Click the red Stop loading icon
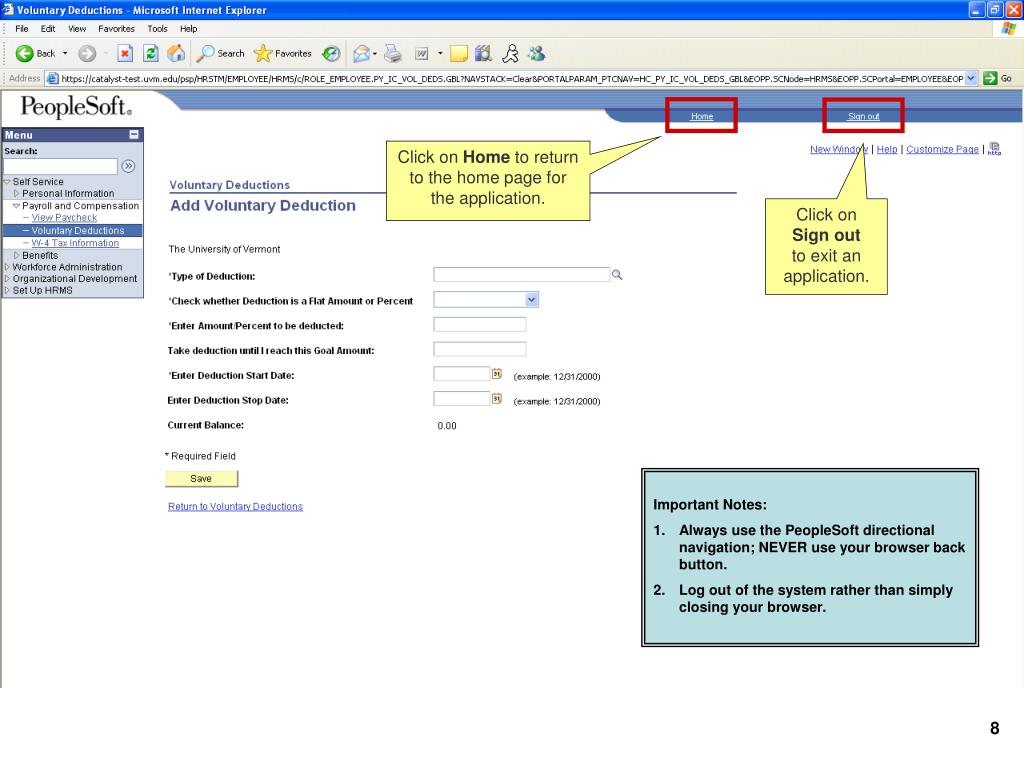 pyautogui.click(x=125, y=54)
